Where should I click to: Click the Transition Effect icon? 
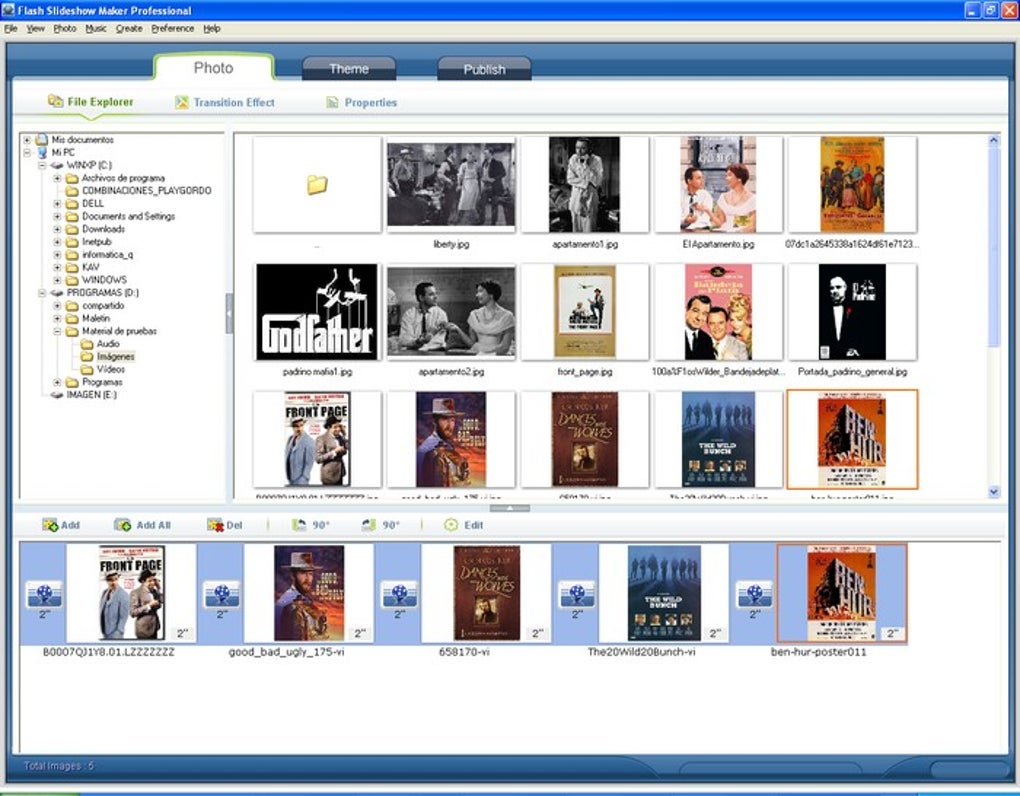pyautogui.click(x=181, y=102)
